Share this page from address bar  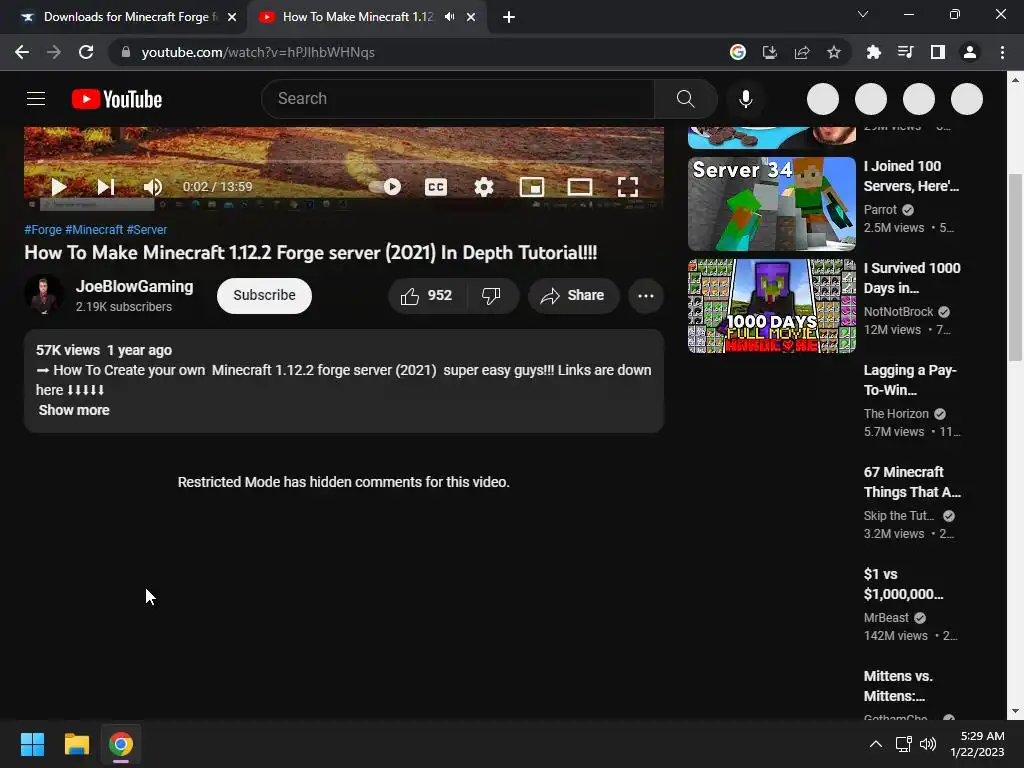[802, 52]
